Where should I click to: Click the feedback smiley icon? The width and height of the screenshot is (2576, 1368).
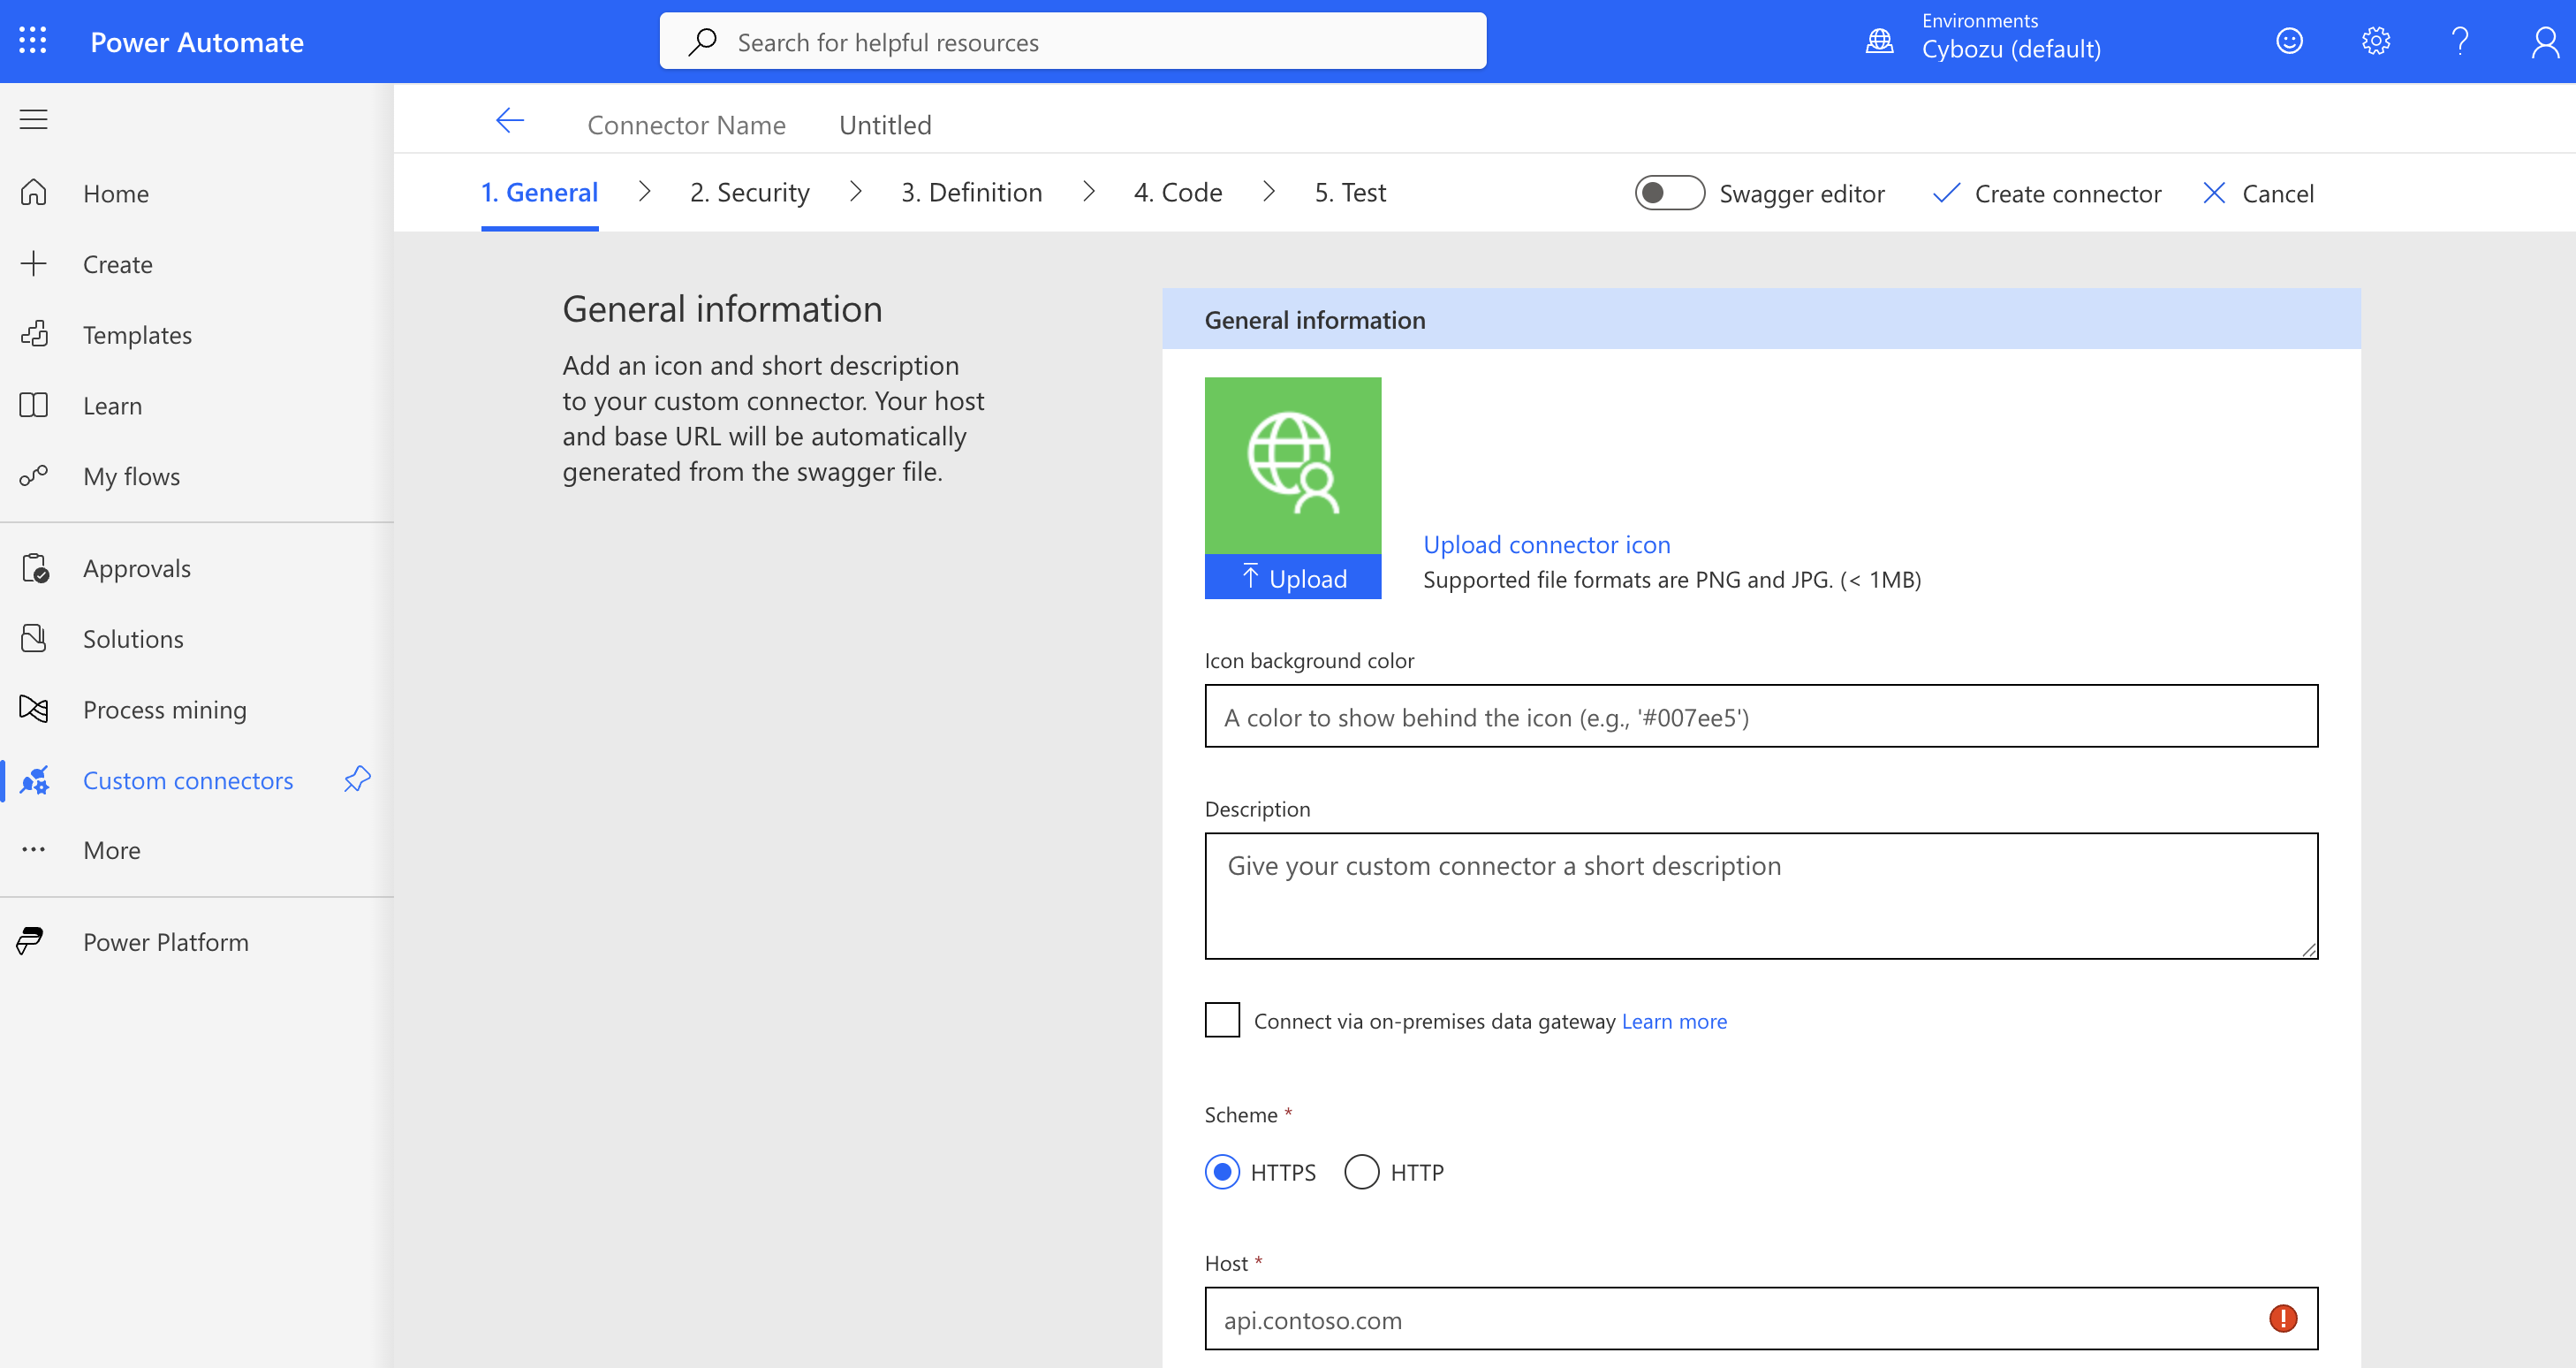coord(2289,41)
